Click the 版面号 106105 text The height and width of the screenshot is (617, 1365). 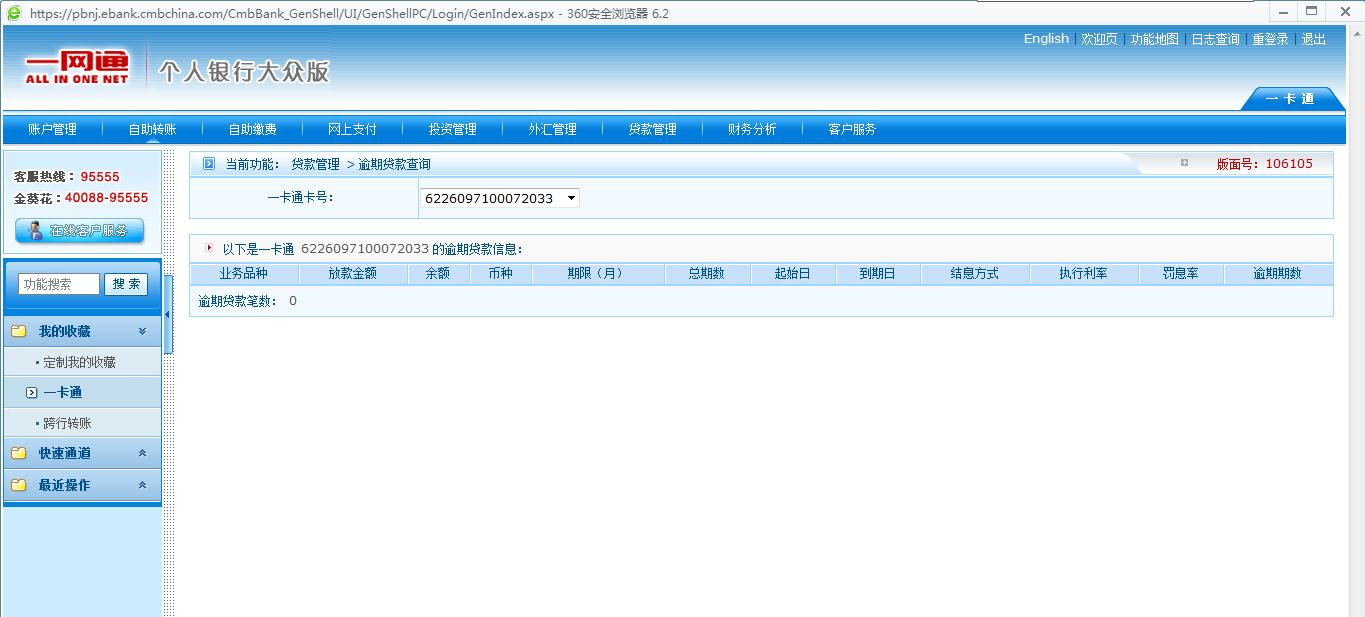click(1264, 164)
